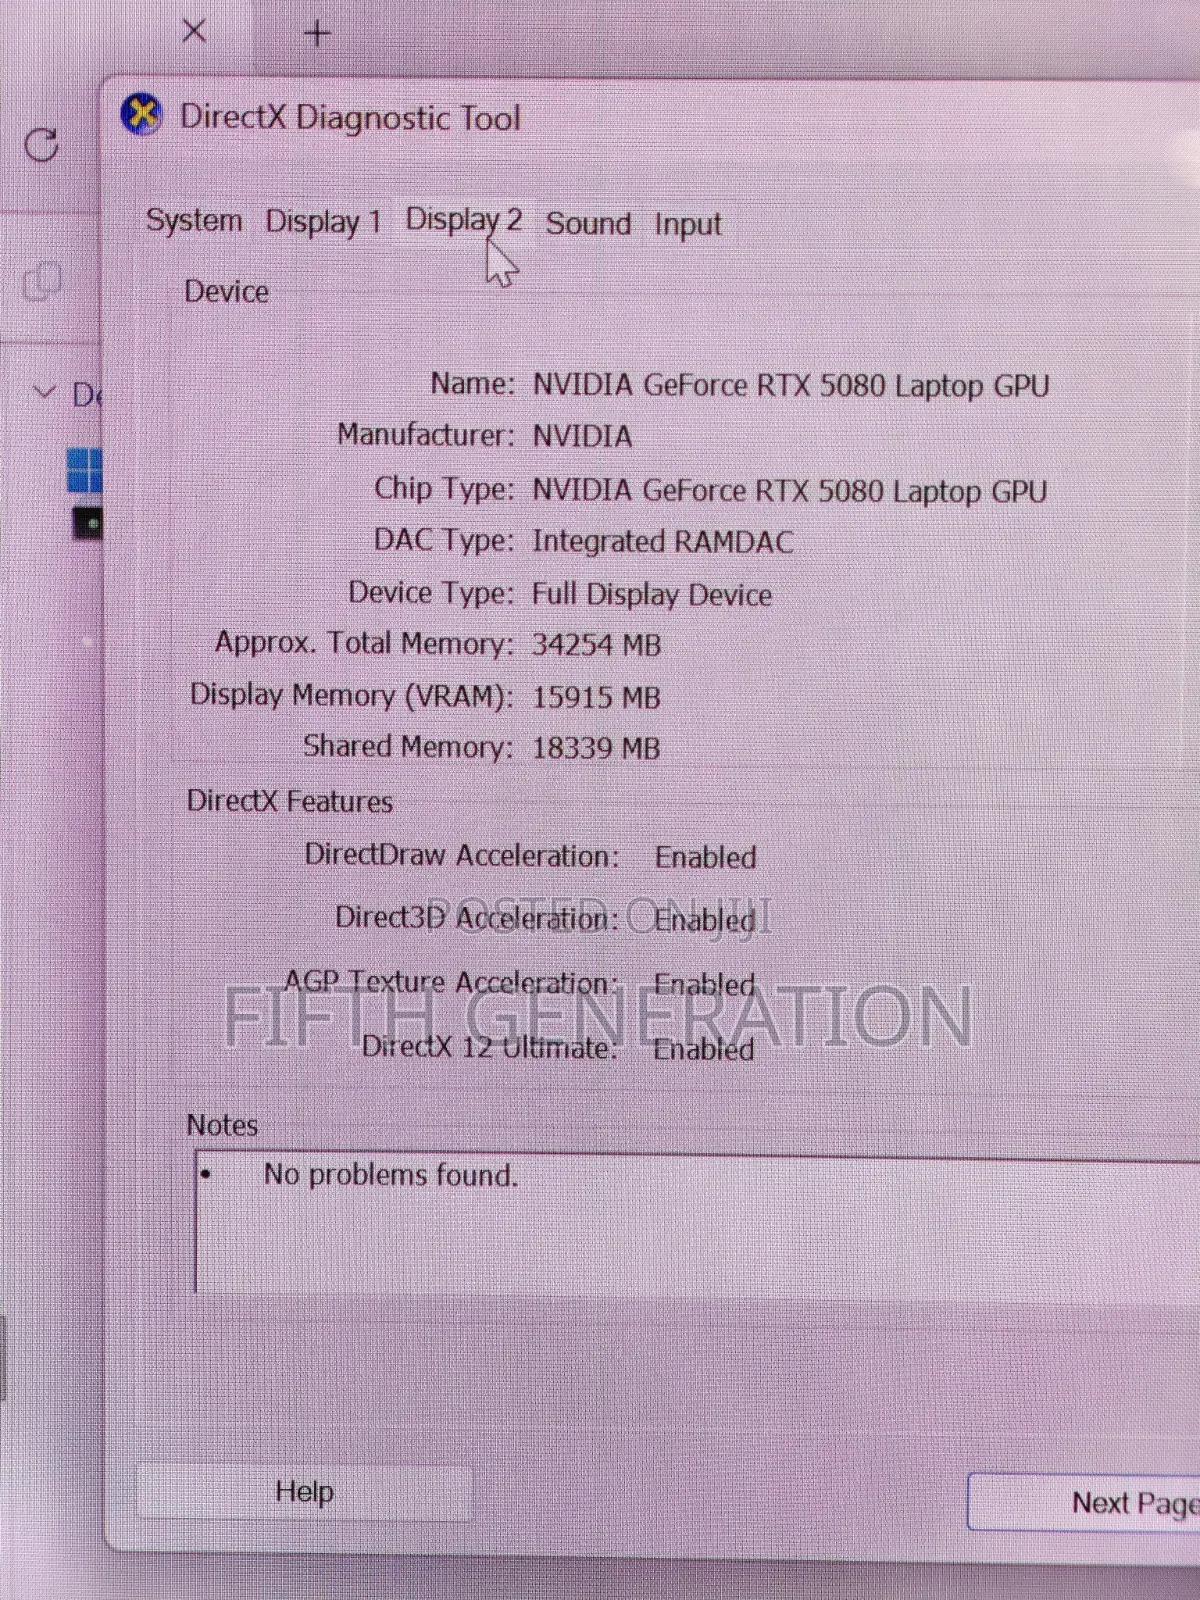Click the Chip Type value text
1200x1600 pixels.
[790, 491]
